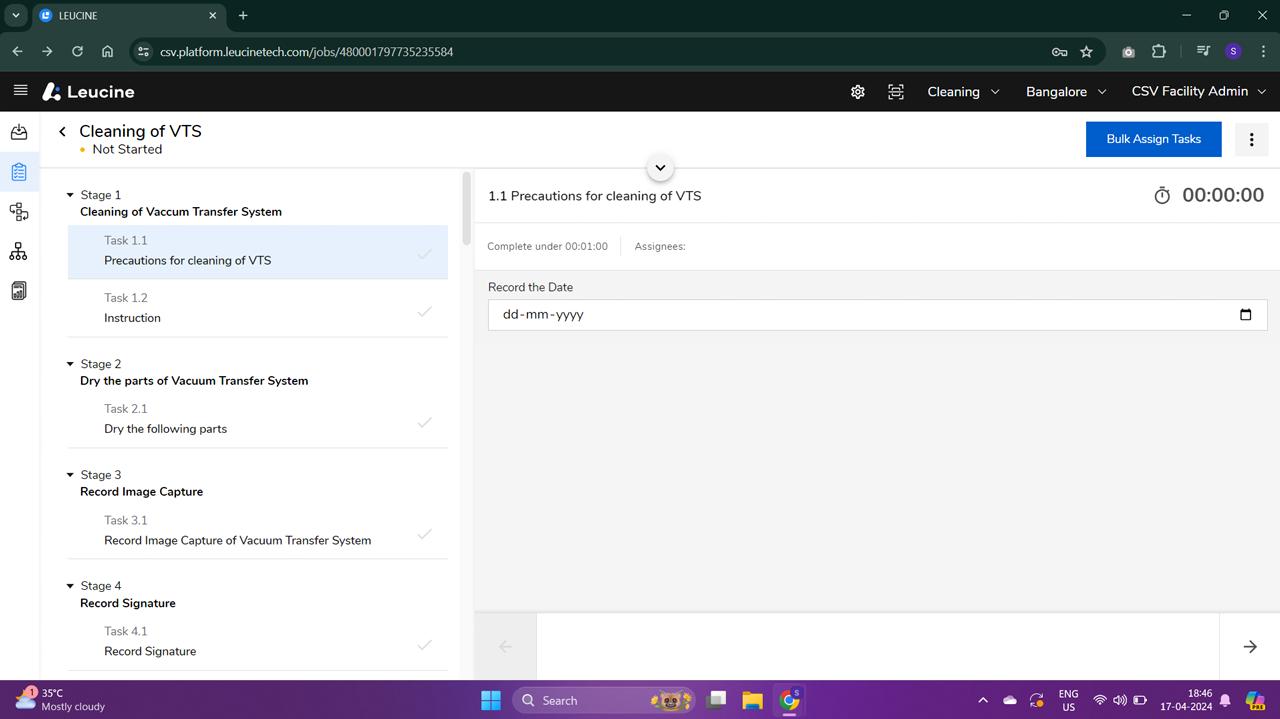The image size is (1280, 719).
Task: Open File Explorer from the taskbar
Action: tap(753, 700)
